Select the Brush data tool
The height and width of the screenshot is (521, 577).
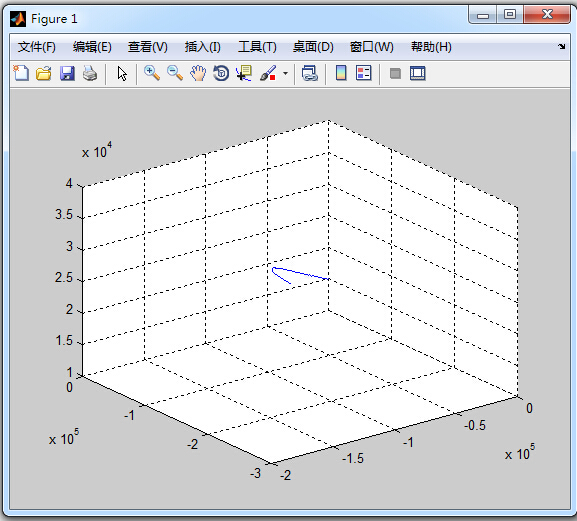coord(268,73)
